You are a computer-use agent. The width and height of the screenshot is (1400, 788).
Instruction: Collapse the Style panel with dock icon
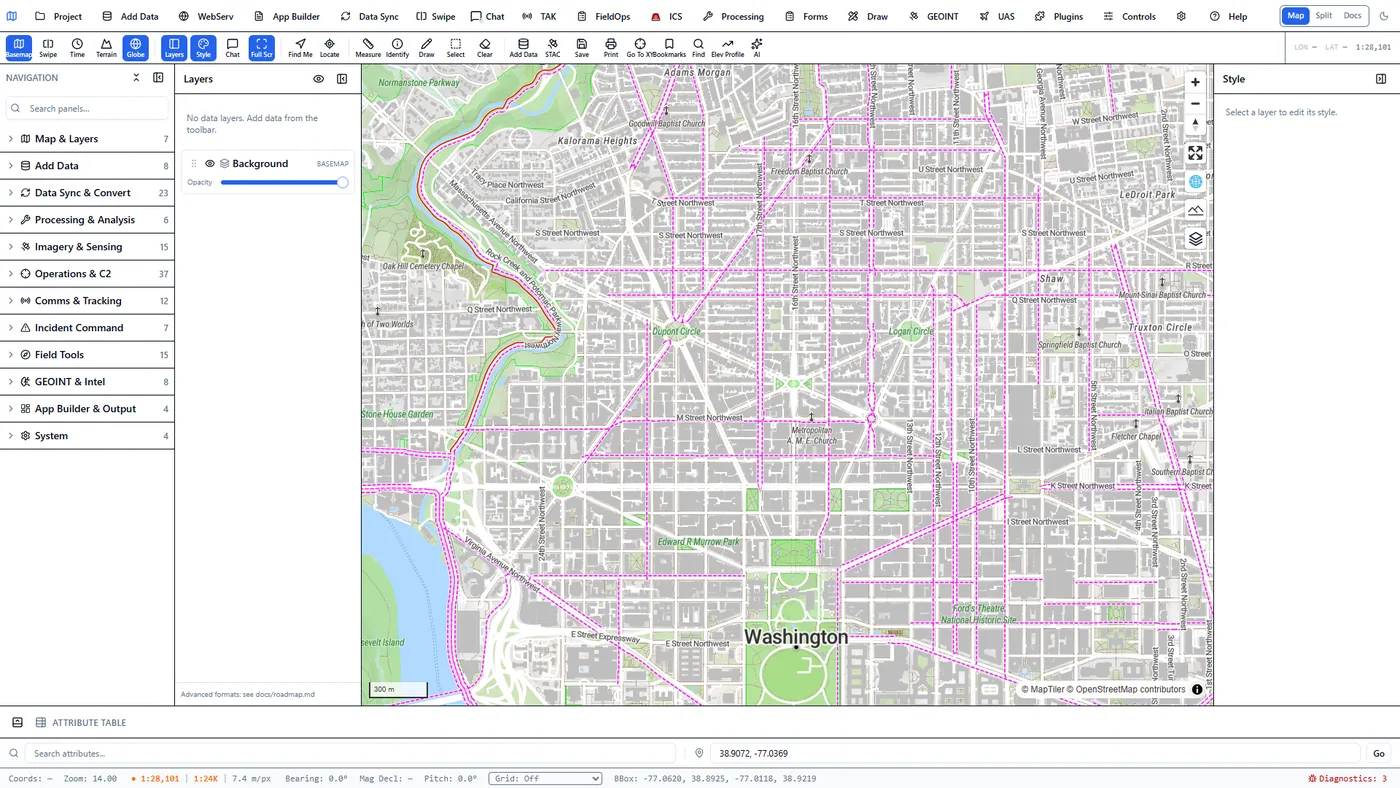point(1381,79)
